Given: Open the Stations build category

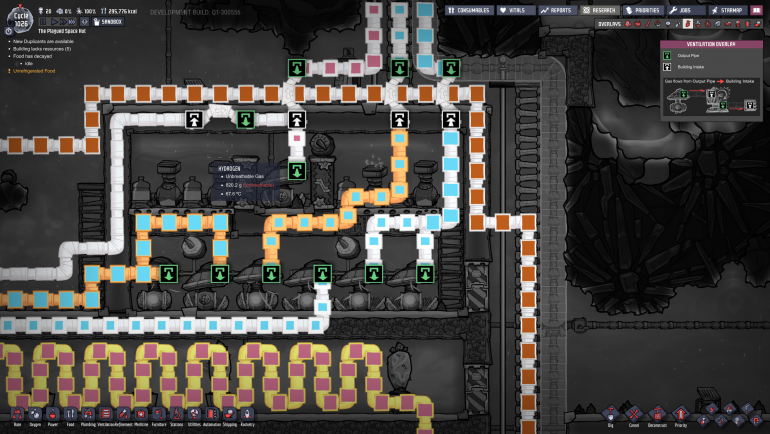Looking at the screenshot, I should pos(176,416).
